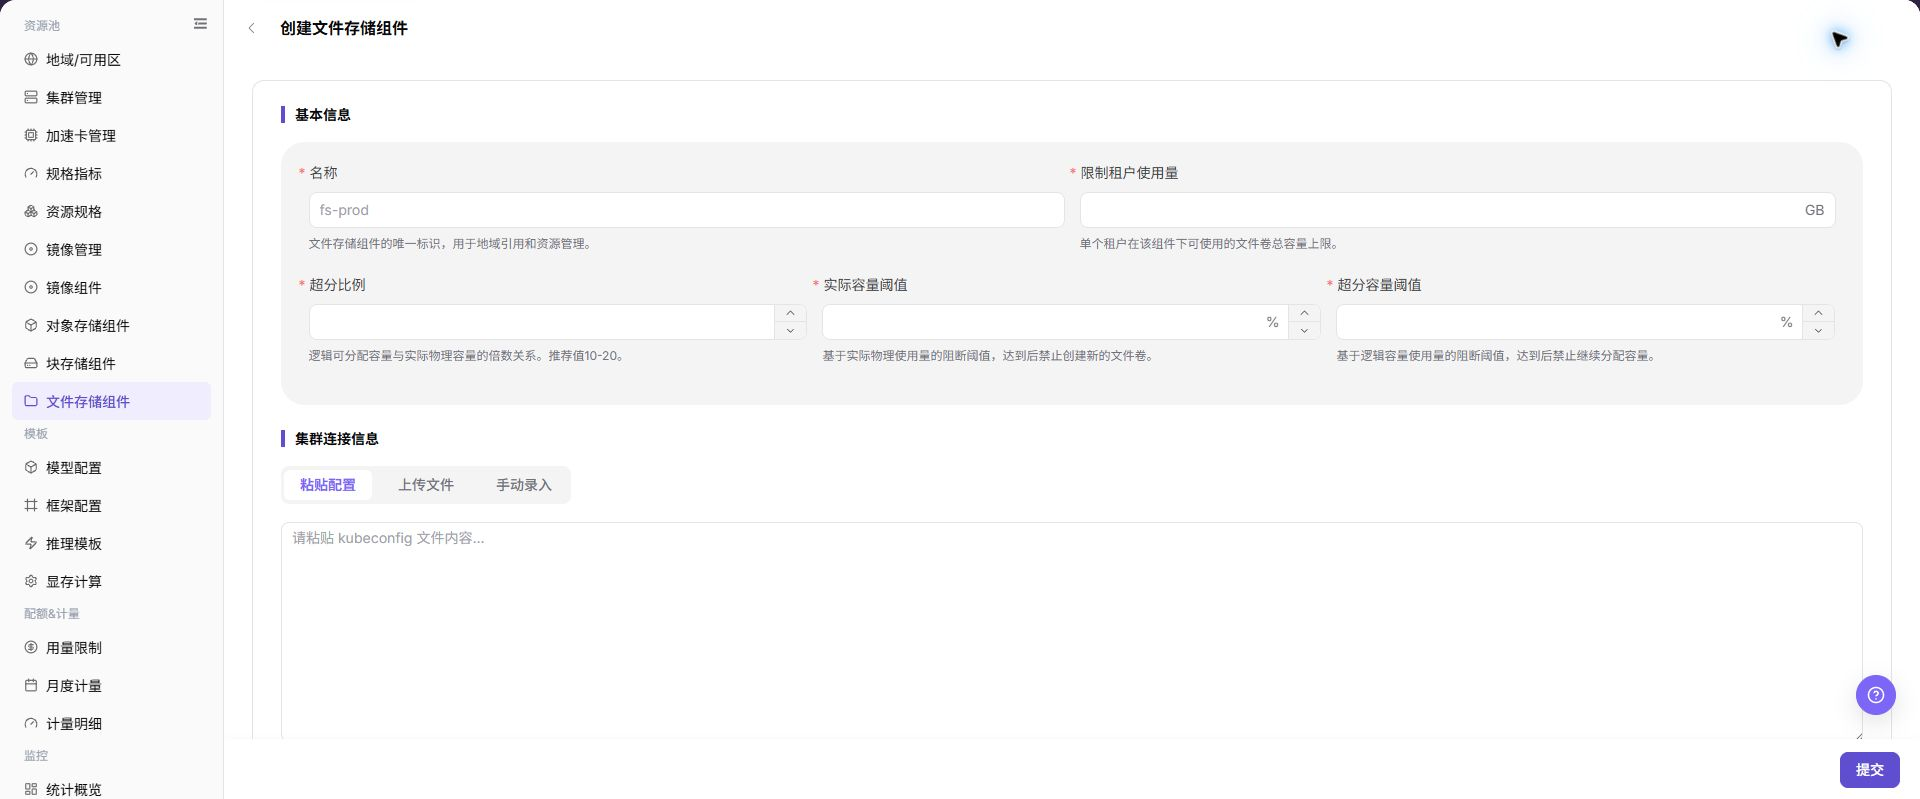Decrease 超分比例 with the down arrow
1920x799 pixels.
tap(790, 331)
